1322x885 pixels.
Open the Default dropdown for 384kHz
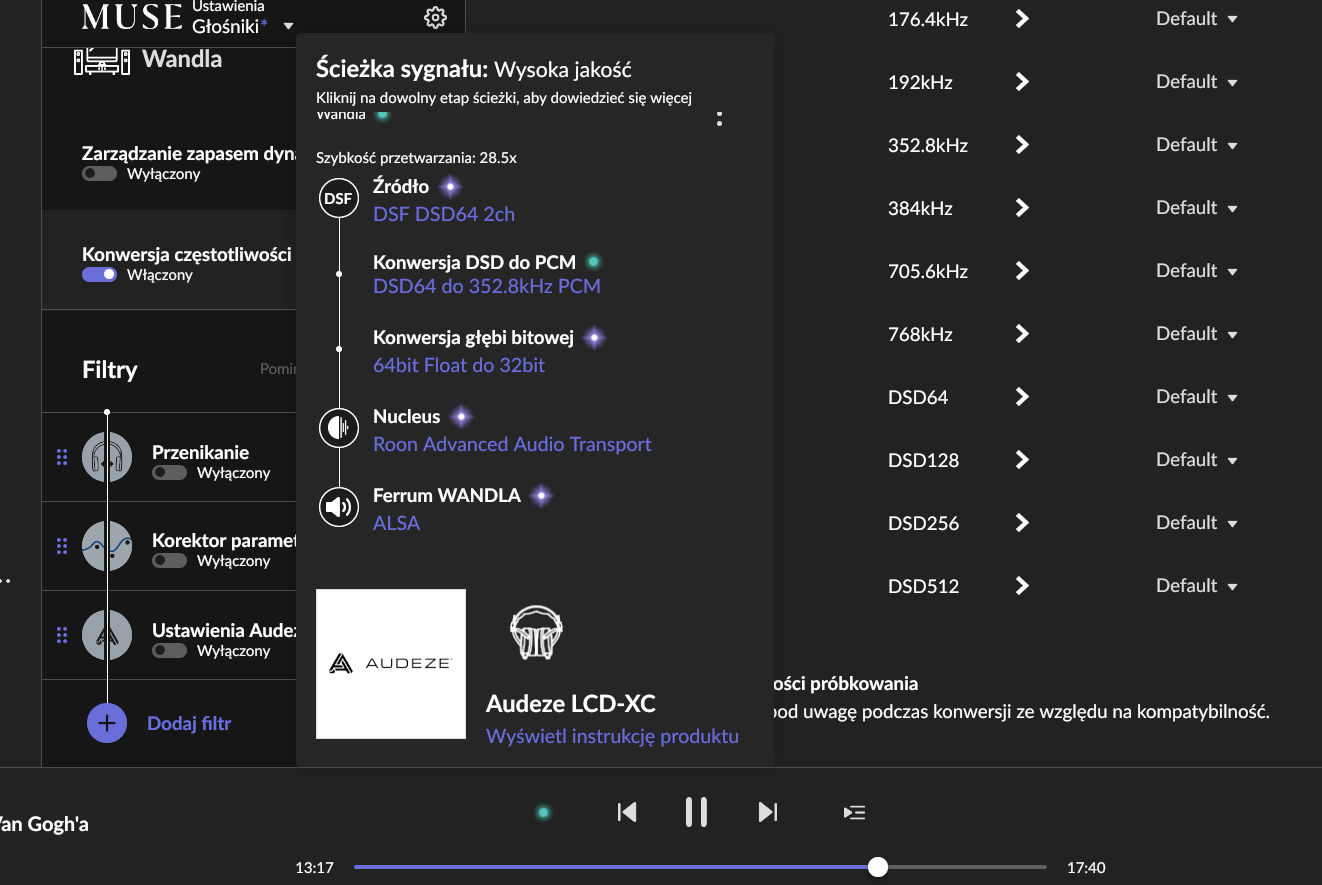[x=1197, y=208]
